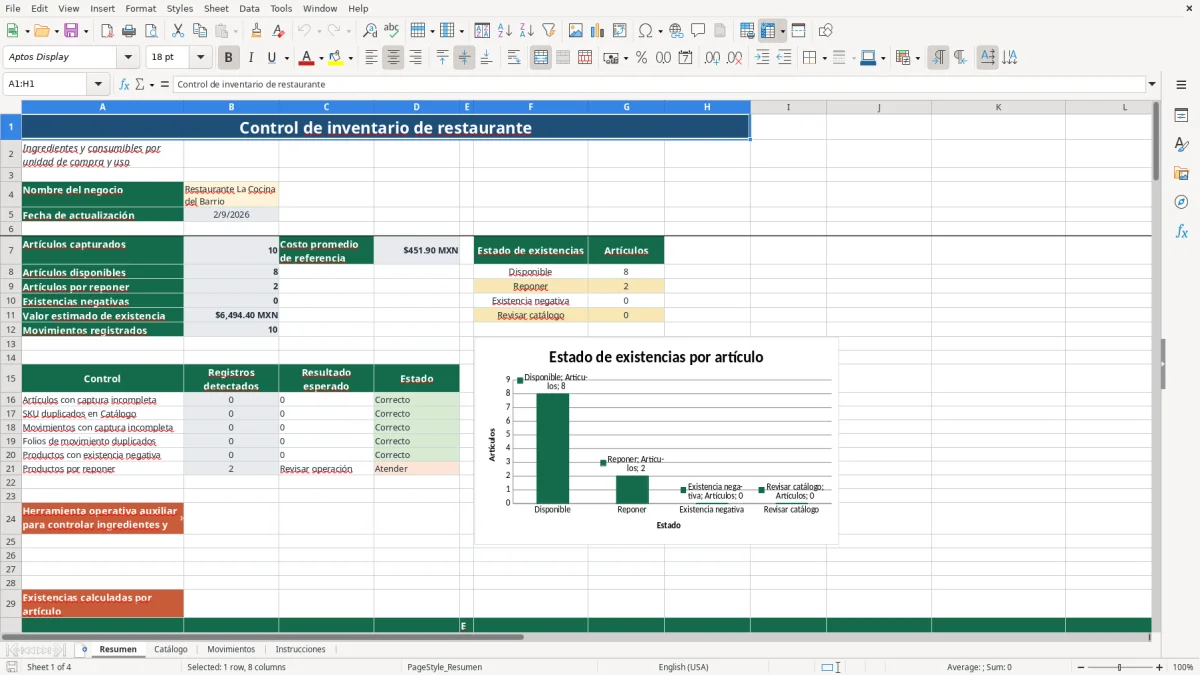1200x675 pixels.
Task: Click the Print icon in the toolbar
Action: point(128,31)
